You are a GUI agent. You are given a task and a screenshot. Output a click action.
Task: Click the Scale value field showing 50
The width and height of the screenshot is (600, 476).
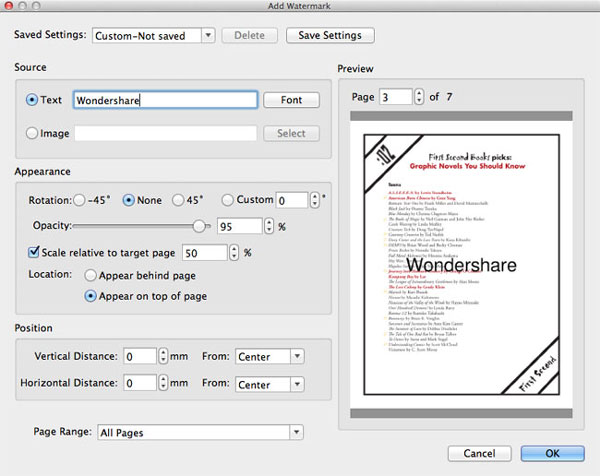pyautogui.click(x=205, y=253)
